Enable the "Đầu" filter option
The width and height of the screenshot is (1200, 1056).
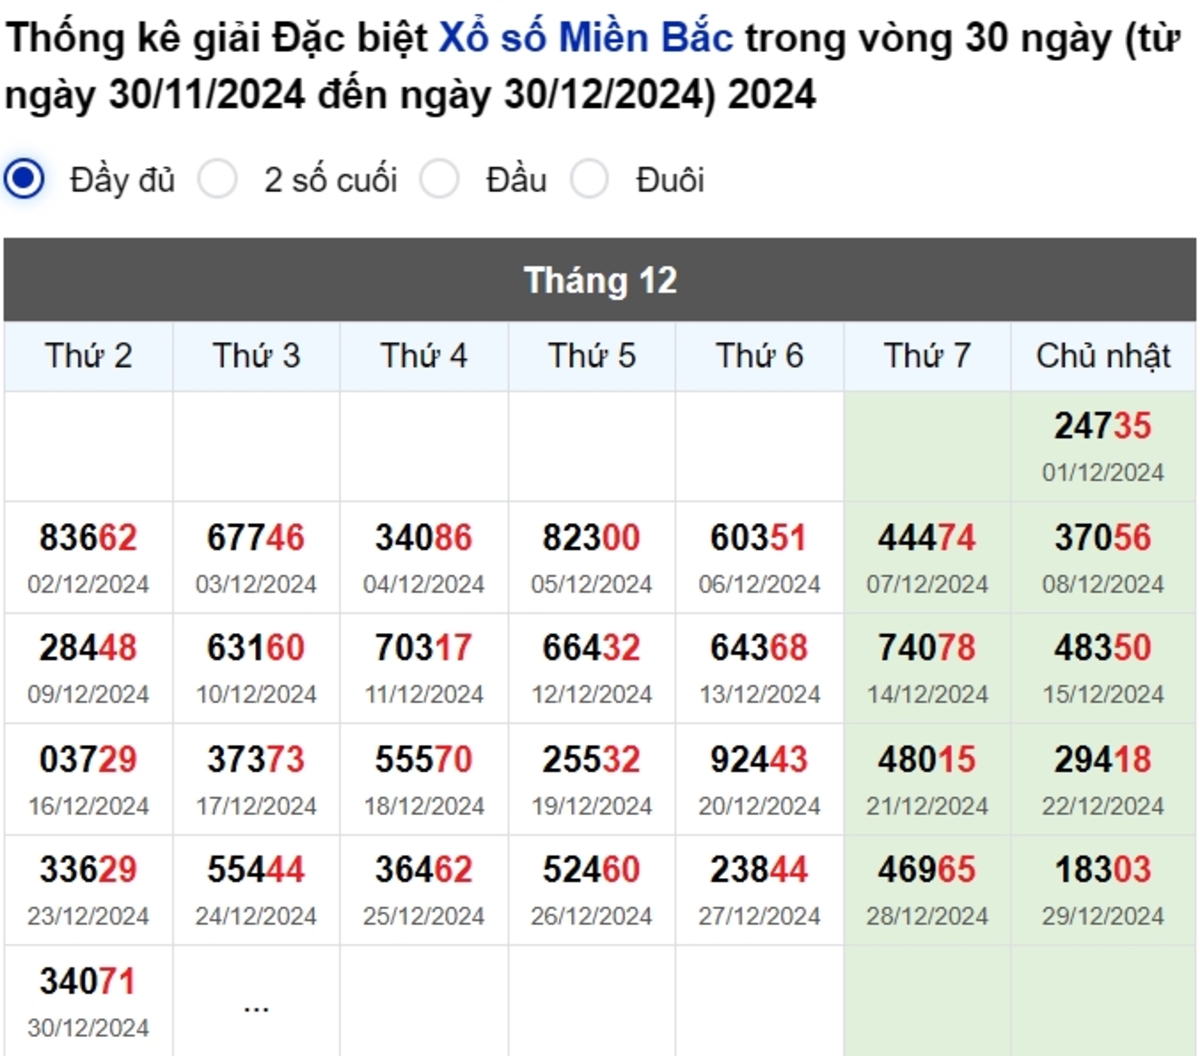[440, 179]
